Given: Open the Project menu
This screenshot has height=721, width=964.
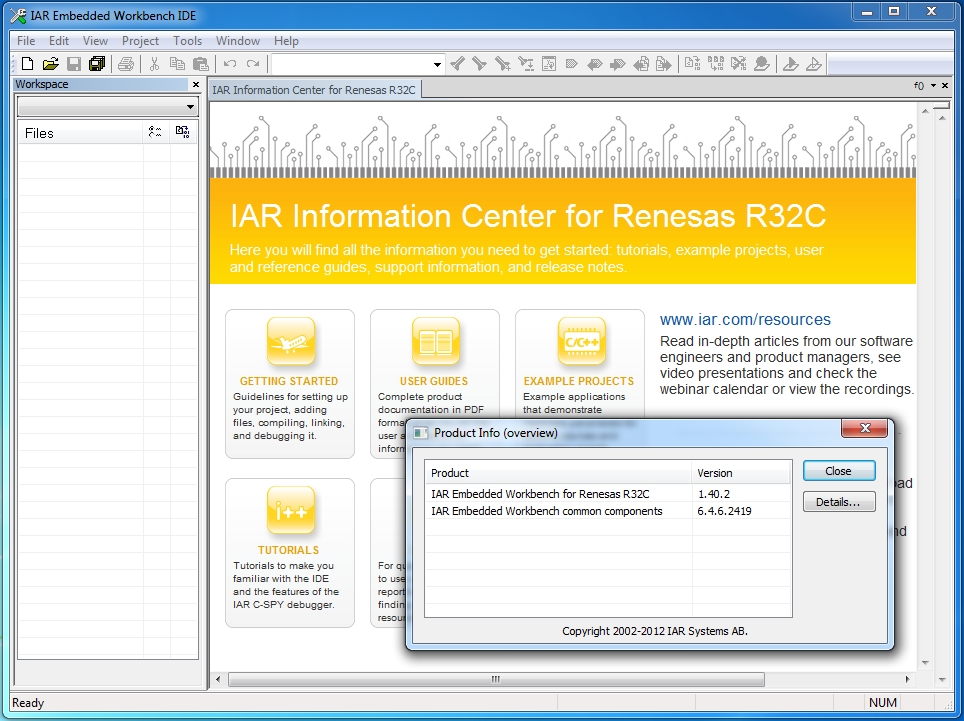Looking at the screenshot, I should (140, 41).
